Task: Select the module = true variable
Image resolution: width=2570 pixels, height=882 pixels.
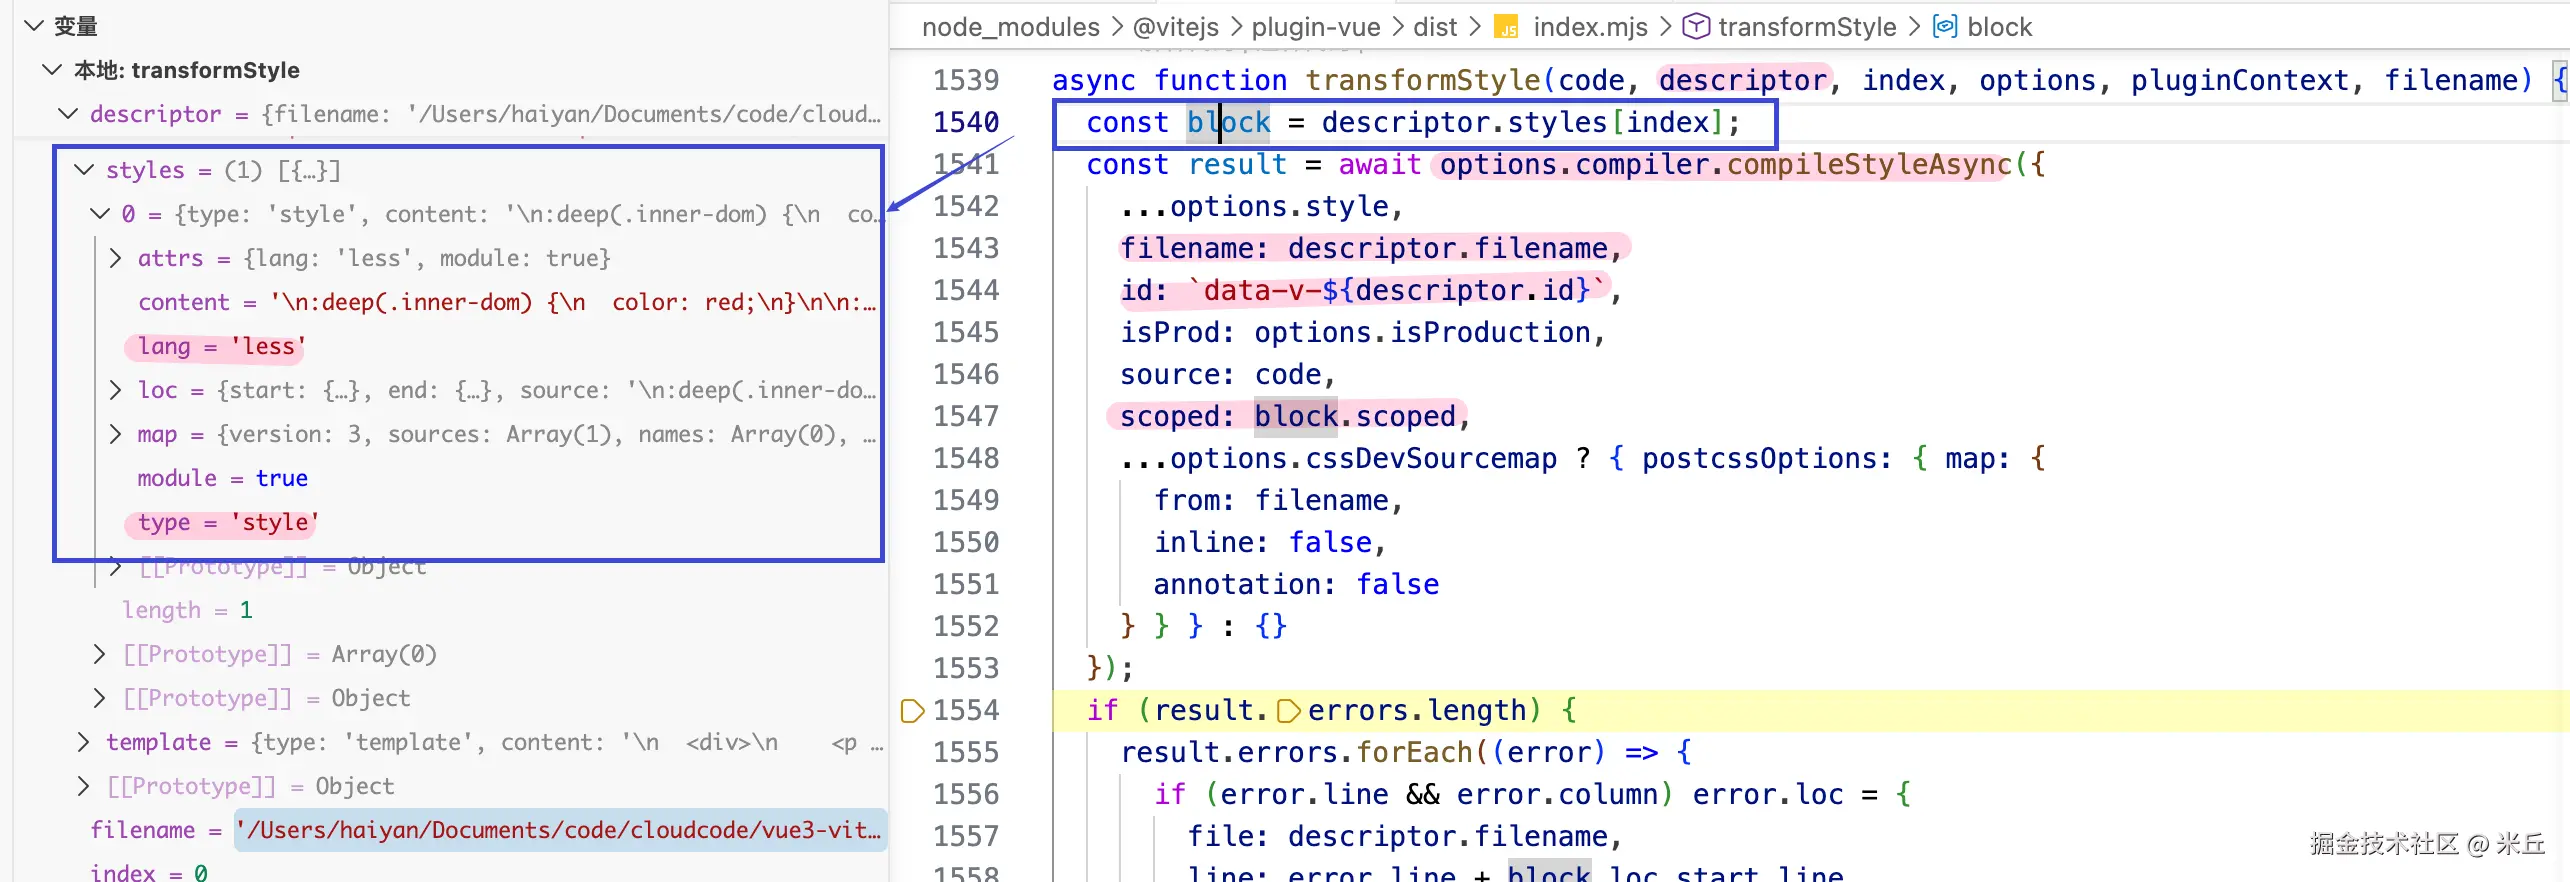Action: (x=222, y=478)
